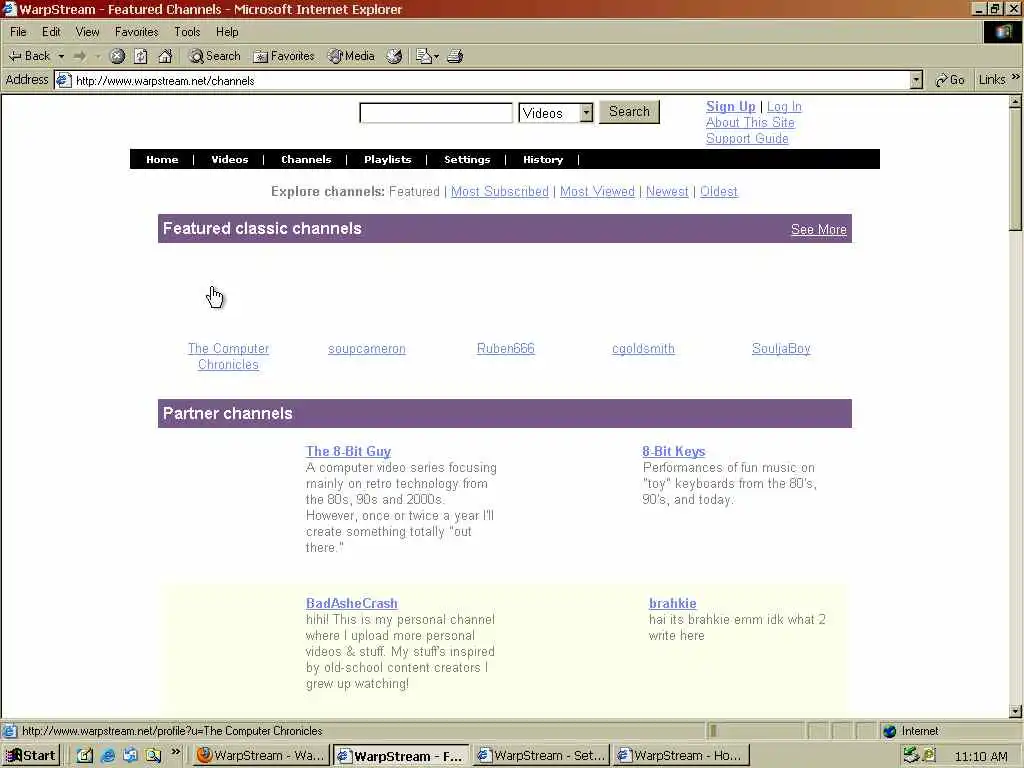Viewport: 1024px width, 768px height.
Task: Refresh the page using Refresh icon
Action: [x=140, y=56]
